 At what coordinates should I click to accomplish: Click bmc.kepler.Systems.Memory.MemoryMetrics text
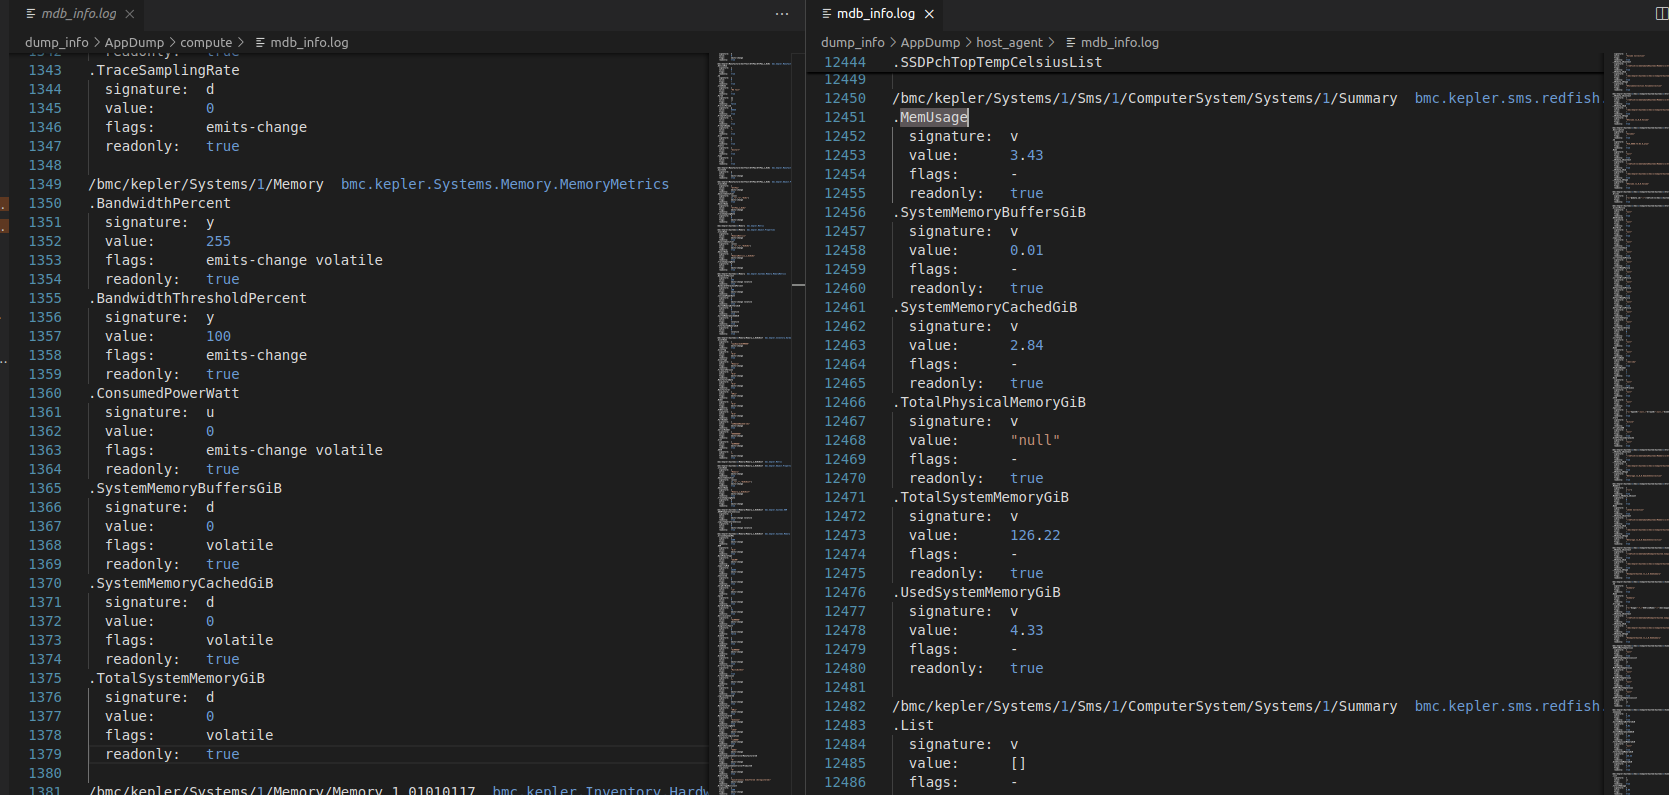(504, 185)
